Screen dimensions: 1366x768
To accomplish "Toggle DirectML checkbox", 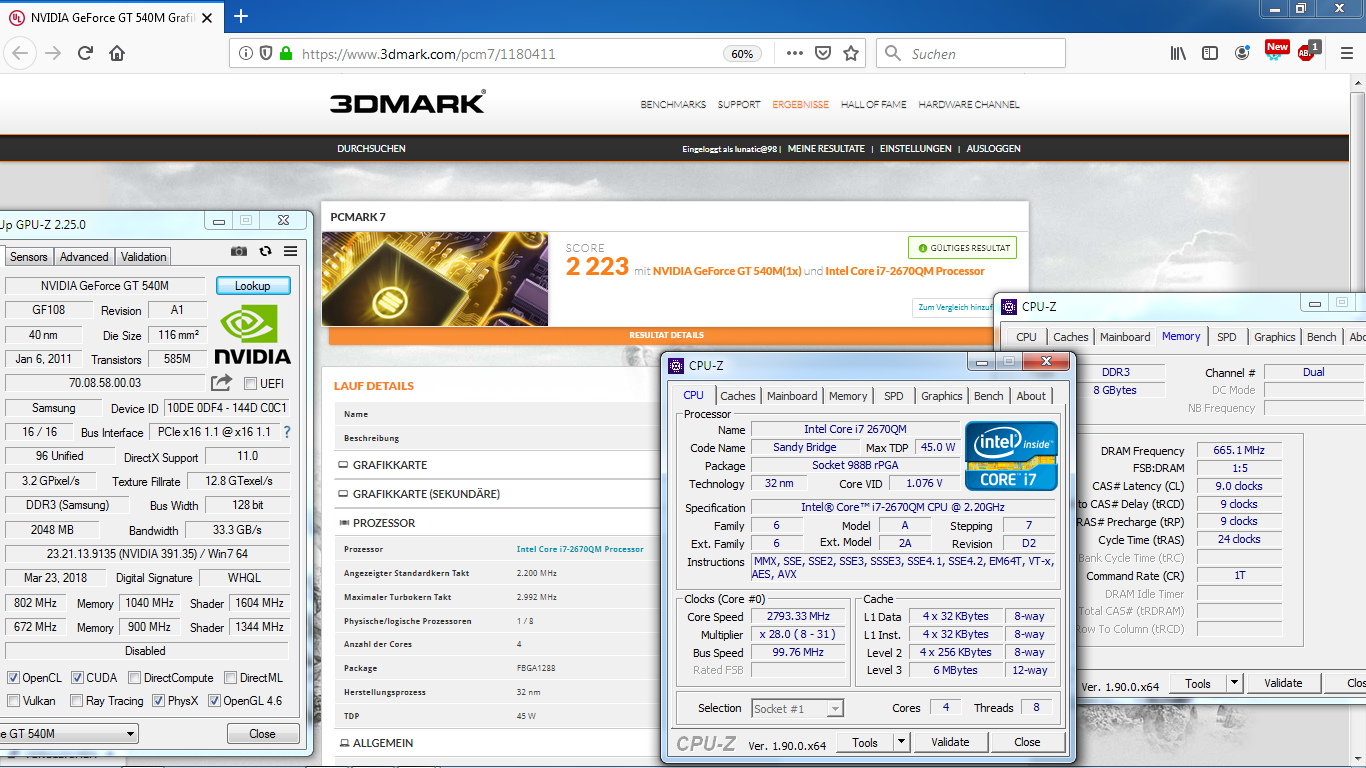I will point(231,678).
